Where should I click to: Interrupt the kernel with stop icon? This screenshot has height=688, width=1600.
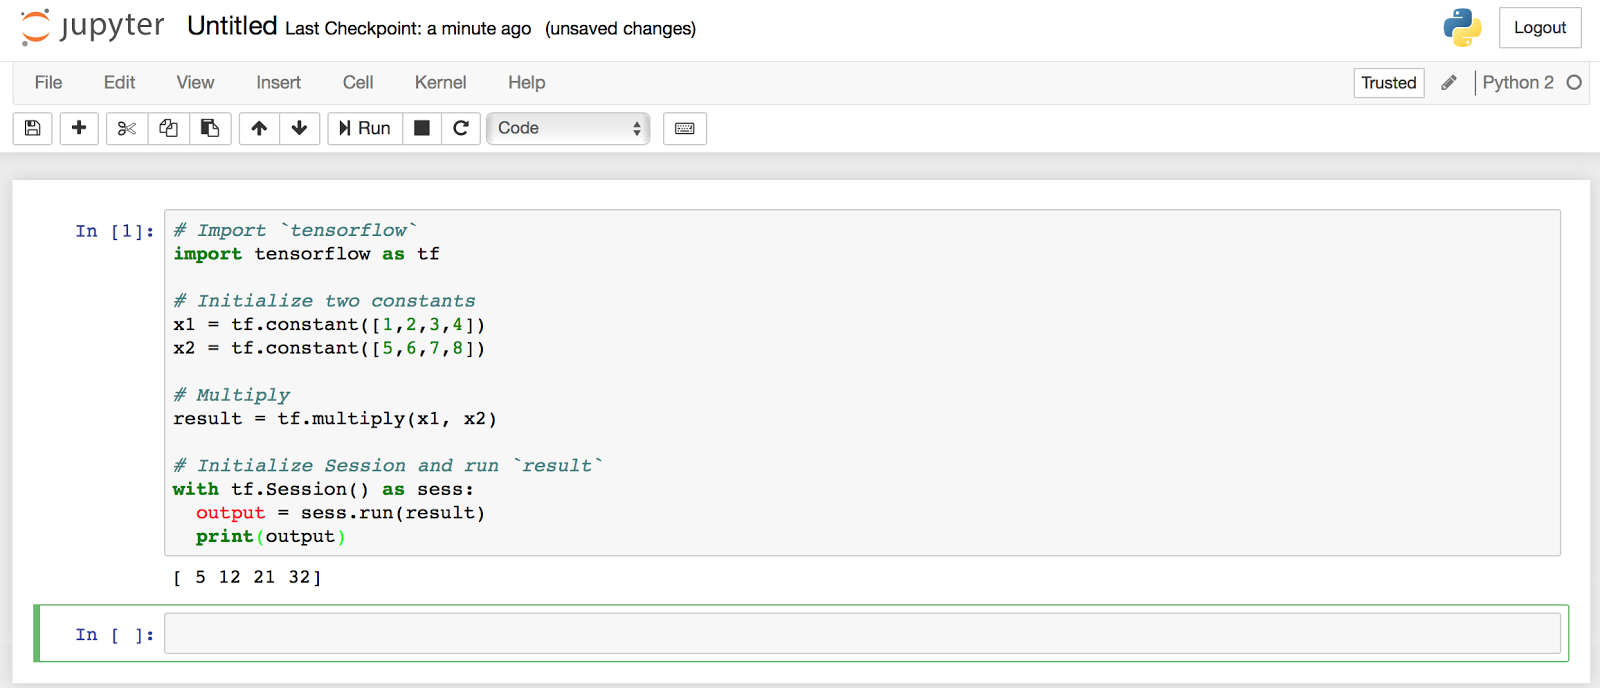[x=422, y=128]
